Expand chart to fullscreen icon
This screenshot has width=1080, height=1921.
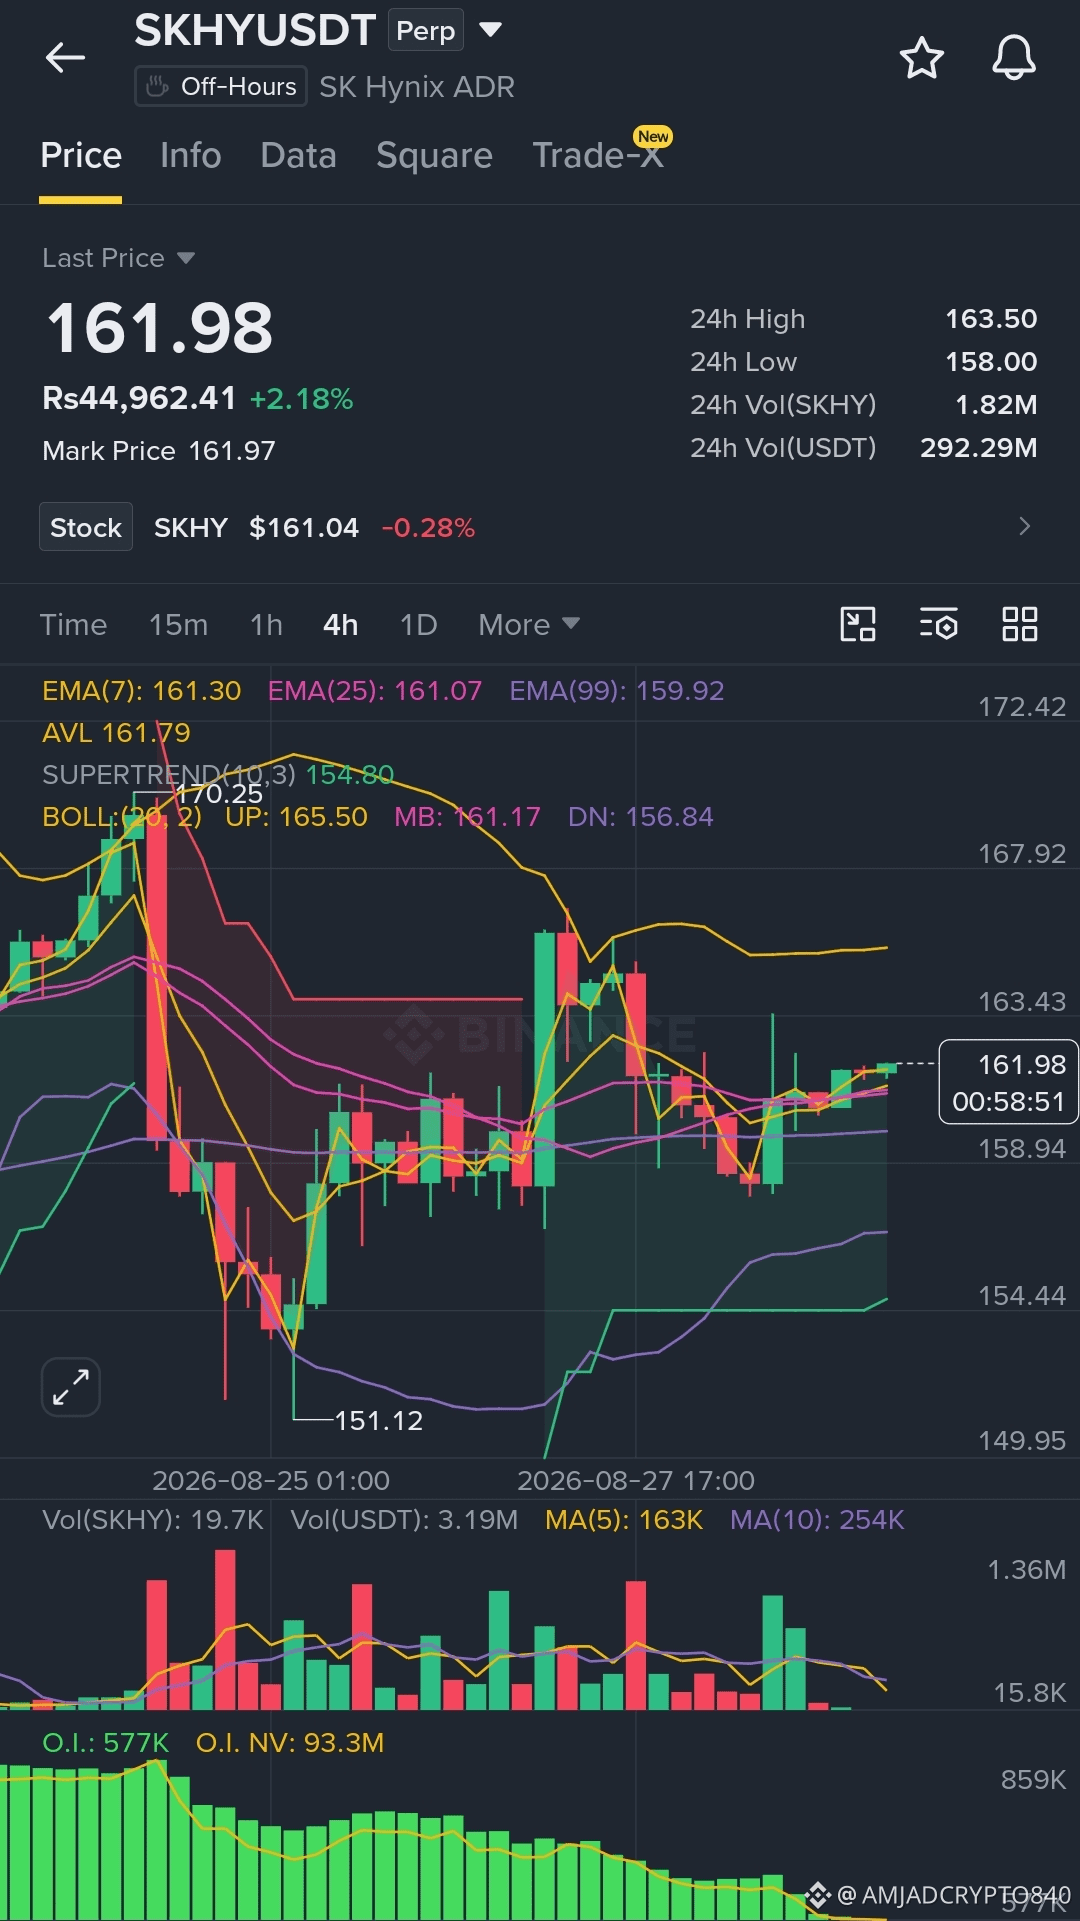point(71,1387)
